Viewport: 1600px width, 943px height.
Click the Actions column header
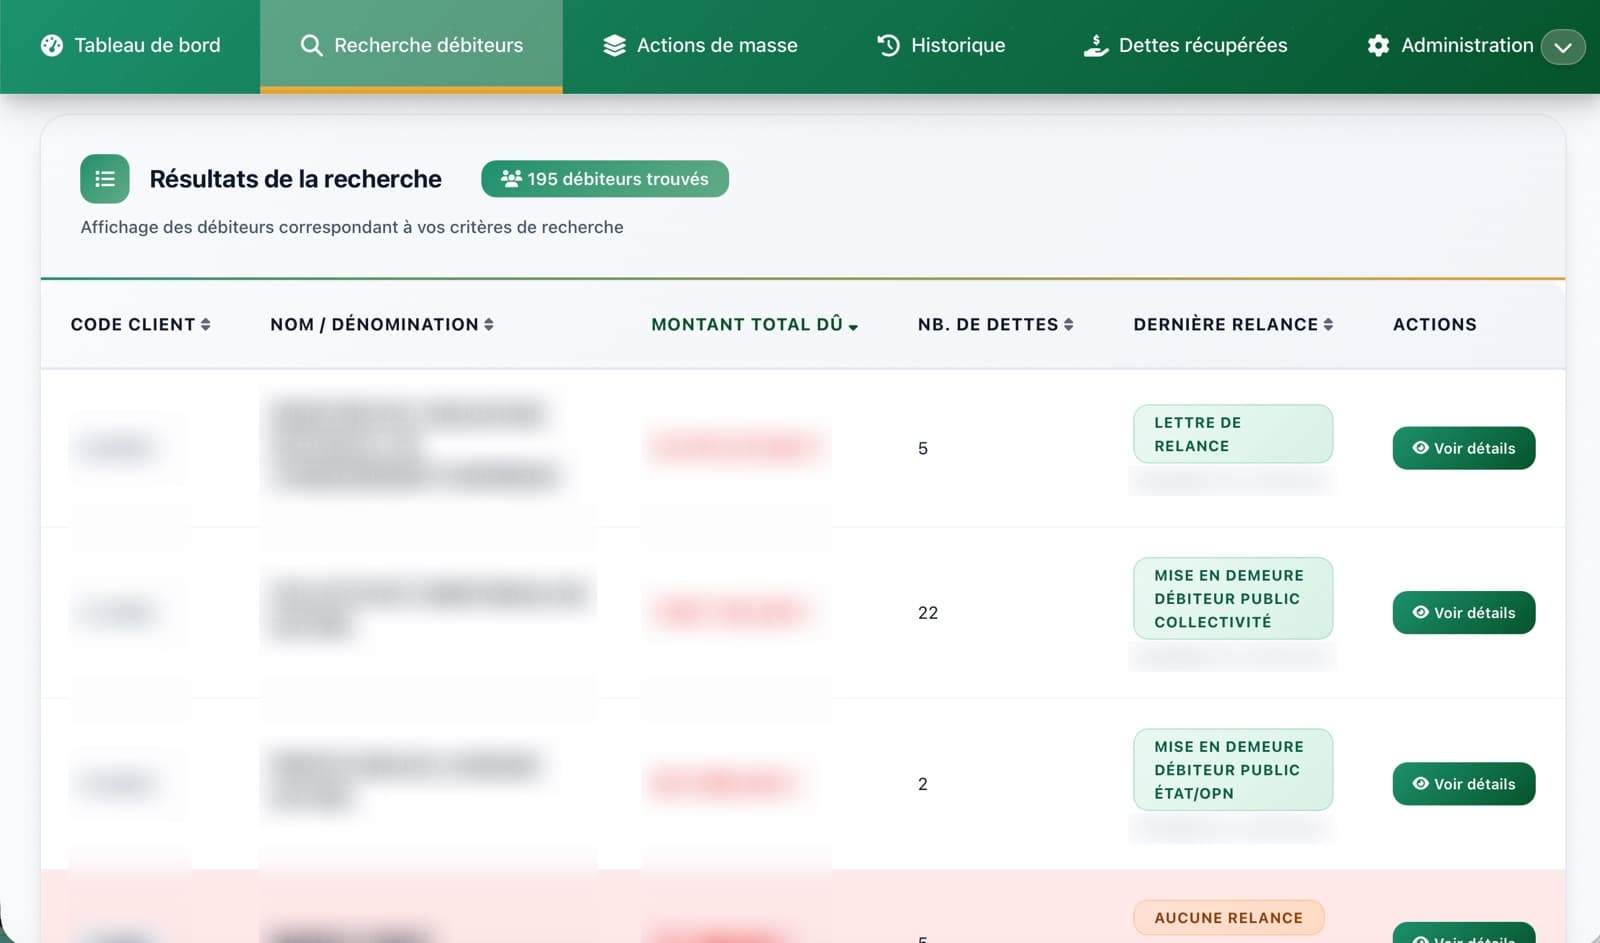pyautogui.click(x=1435, y=325)
